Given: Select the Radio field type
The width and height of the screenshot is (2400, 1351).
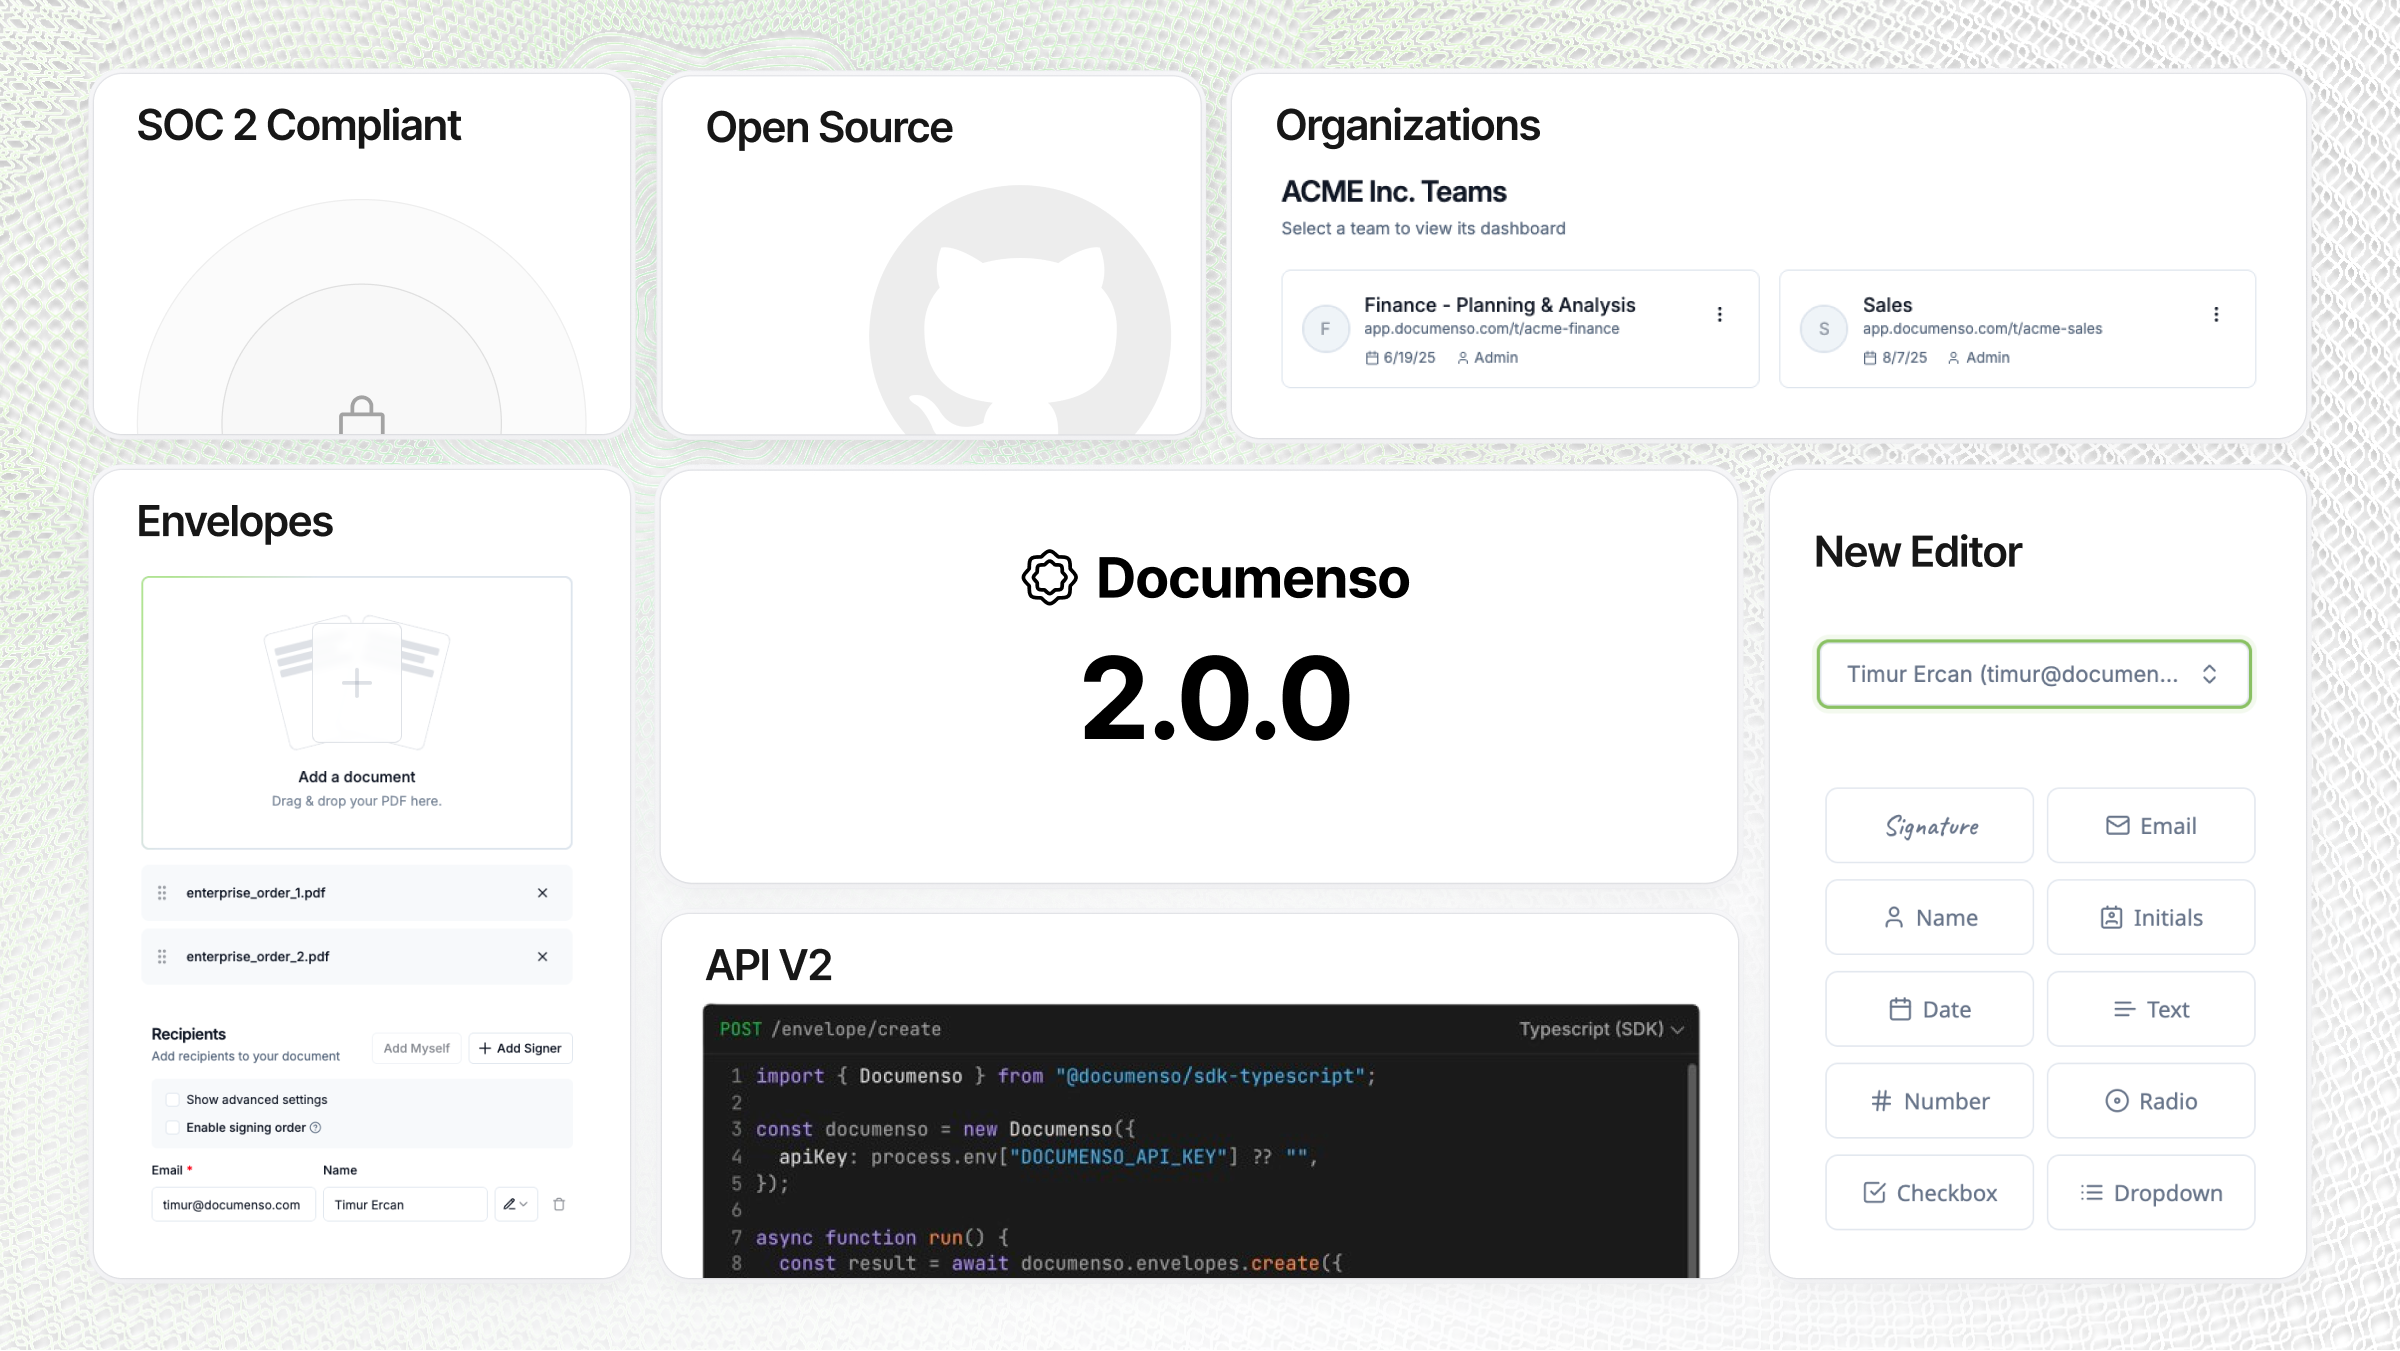Looking at the screenshot, I should (x=2150, y=1100).
